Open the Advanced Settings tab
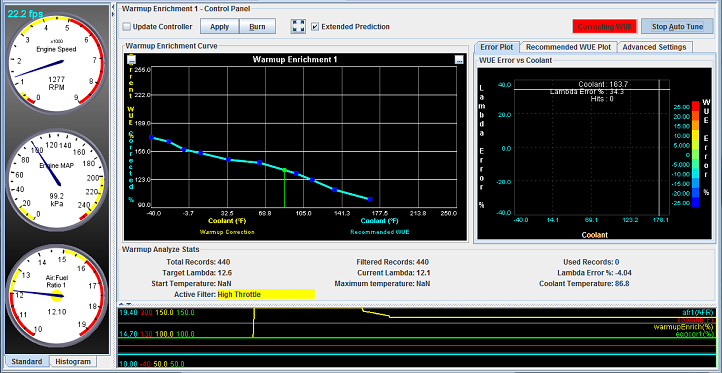Screen dimensions: 722x373 (x=654, y=47)
